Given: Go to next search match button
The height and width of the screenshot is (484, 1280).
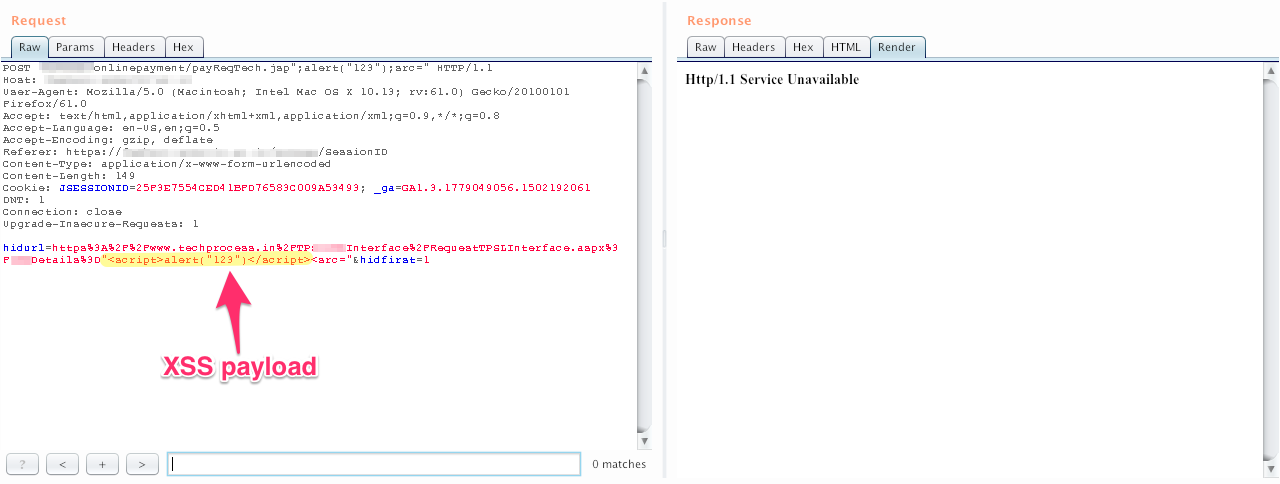Looking at the screenshot, I should click(x=142, y=464).
